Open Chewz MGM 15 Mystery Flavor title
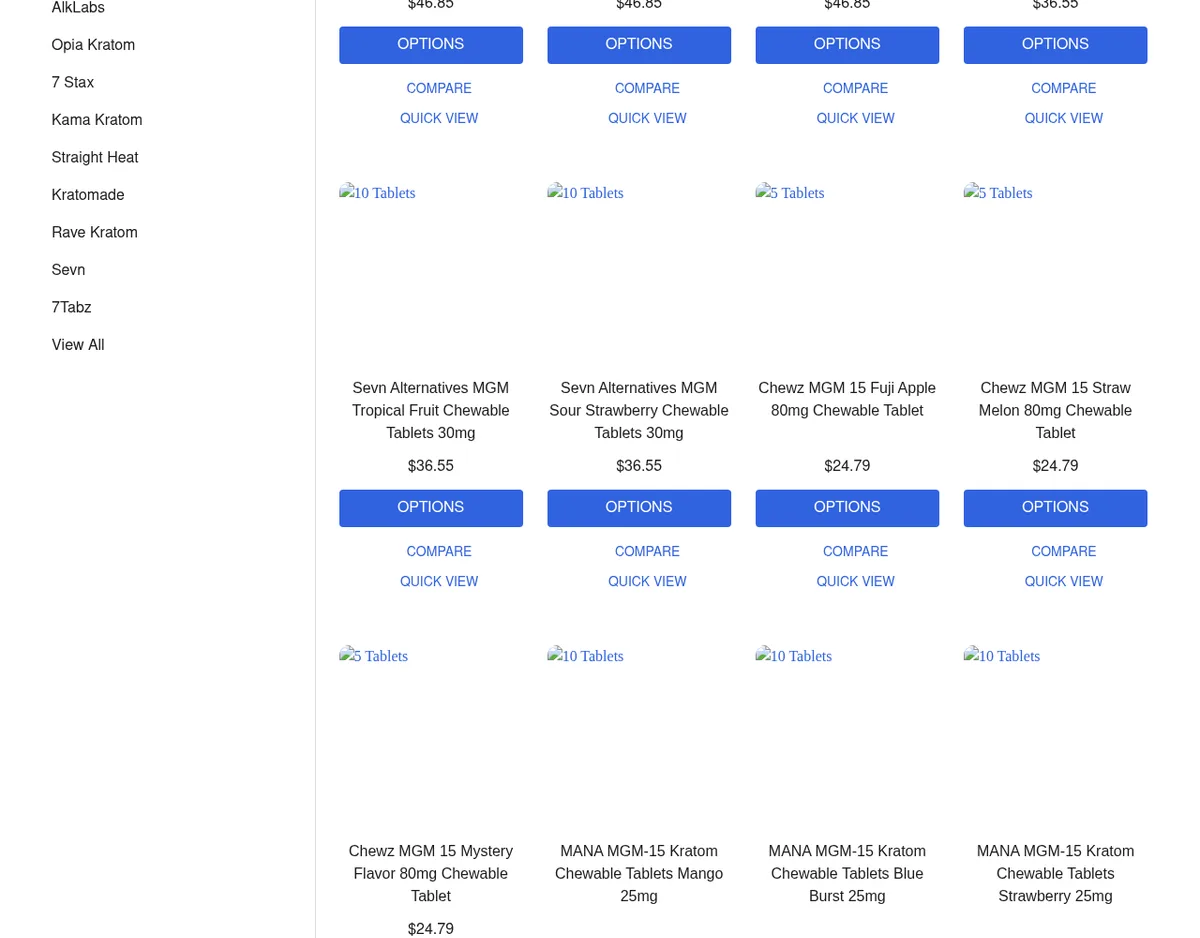This screenshot has width=1200, height=938. click(431, 873)
